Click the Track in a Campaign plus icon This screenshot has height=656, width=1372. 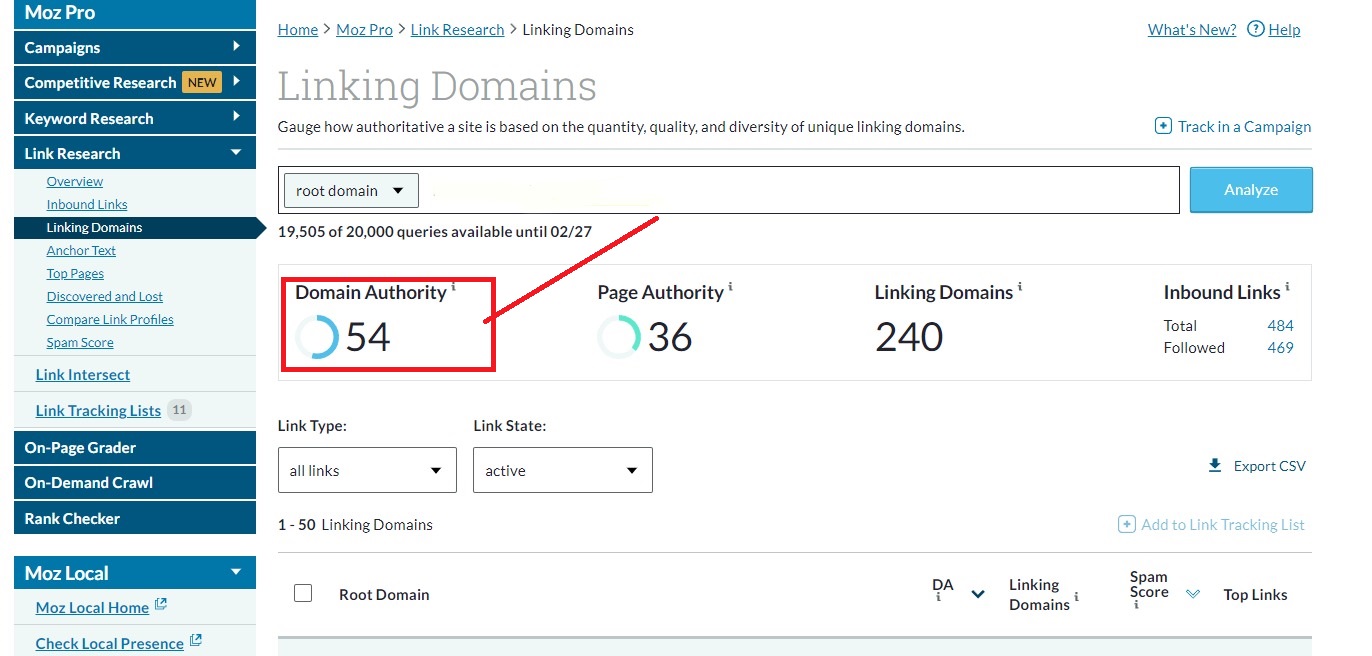click(1163, 126)
